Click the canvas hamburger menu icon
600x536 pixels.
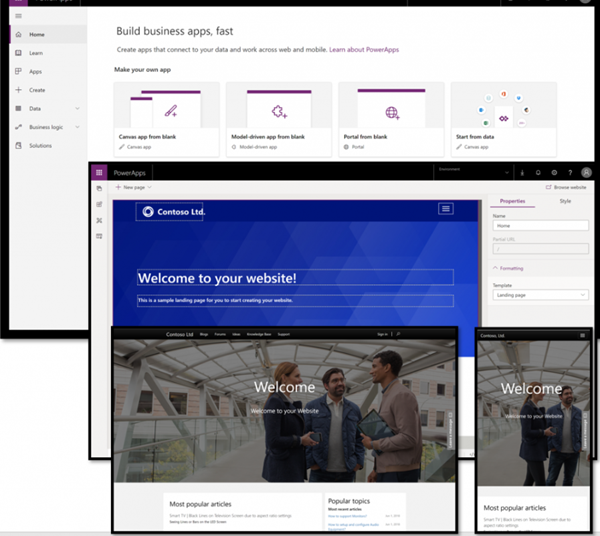point(446,209)
